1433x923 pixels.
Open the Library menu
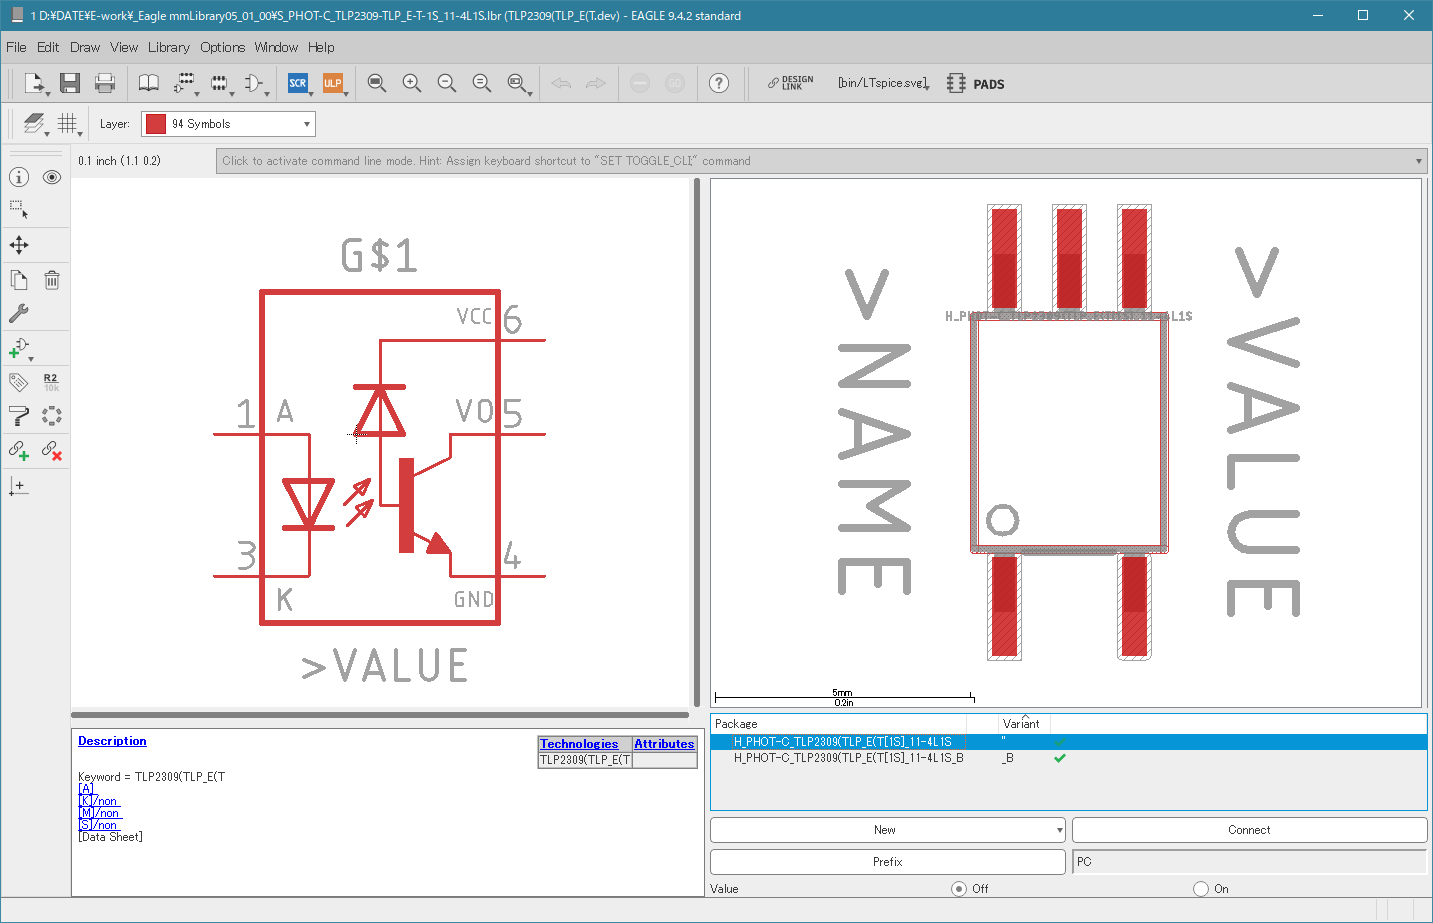tap(169, 47)
